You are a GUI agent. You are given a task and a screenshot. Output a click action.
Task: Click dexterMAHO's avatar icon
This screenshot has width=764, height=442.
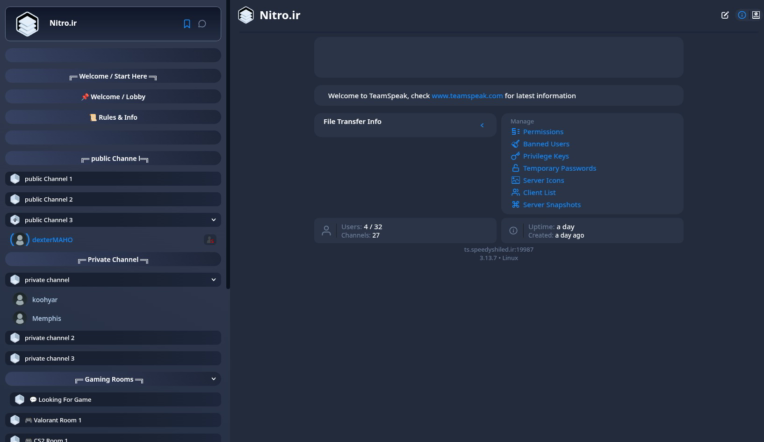19,240
